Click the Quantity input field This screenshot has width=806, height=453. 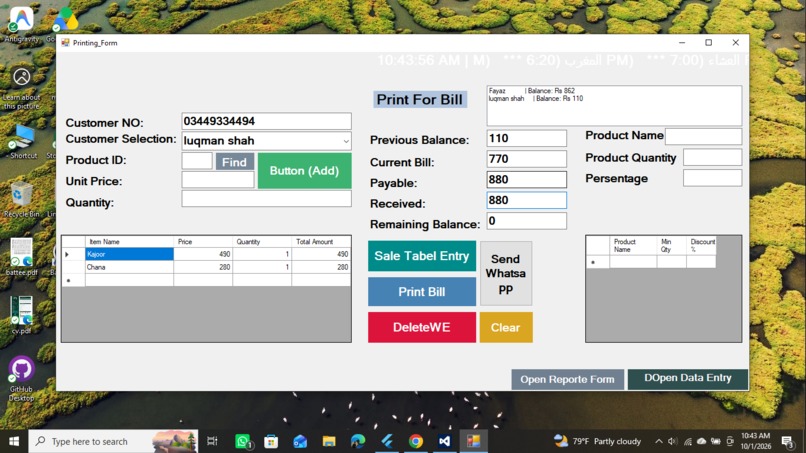(x=266, y=199)
